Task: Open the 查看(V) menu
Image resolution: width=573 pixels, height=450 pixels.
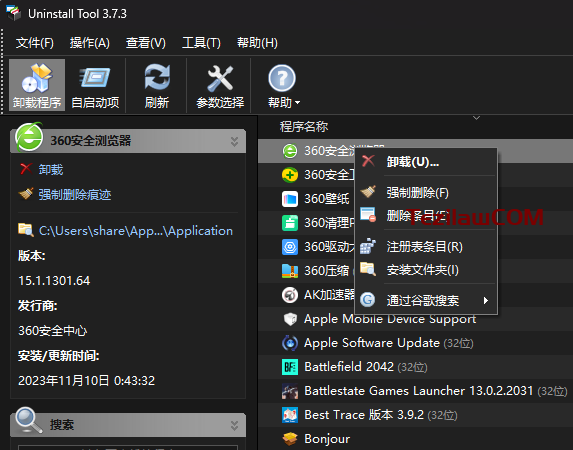Action: click(145, 43)
